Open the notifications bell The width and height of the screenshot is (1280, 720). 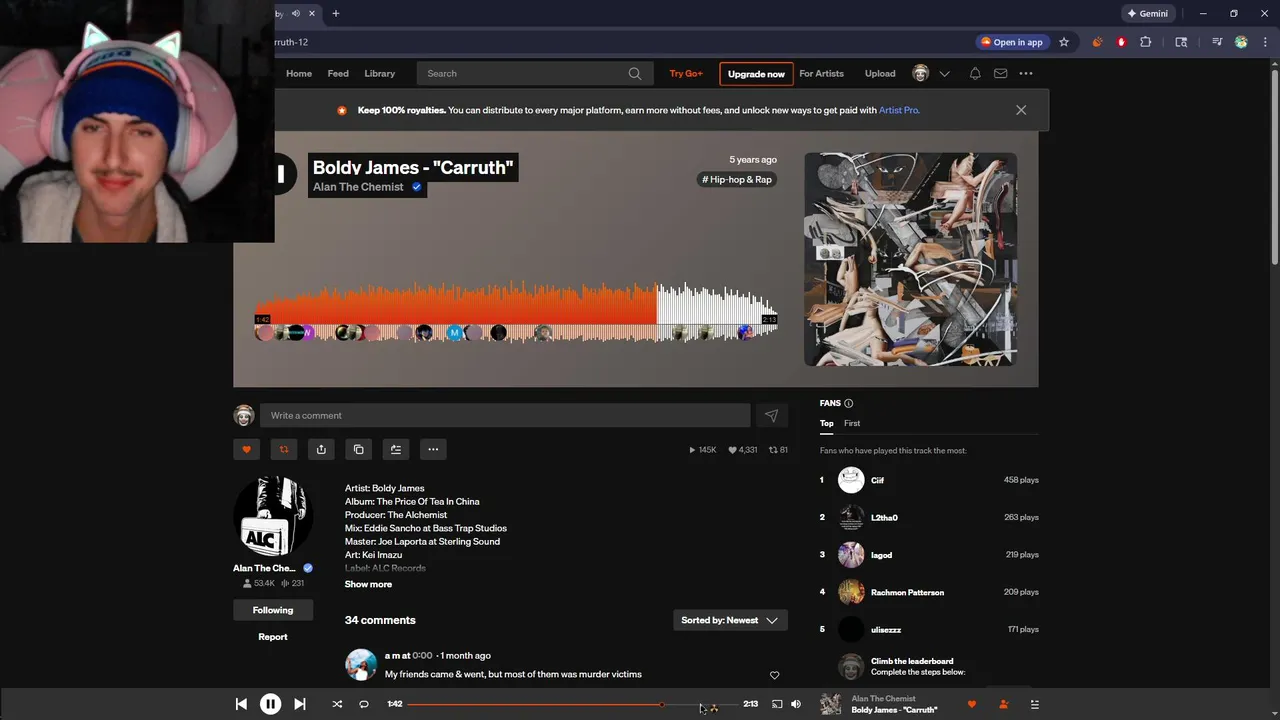pos(975,73)
